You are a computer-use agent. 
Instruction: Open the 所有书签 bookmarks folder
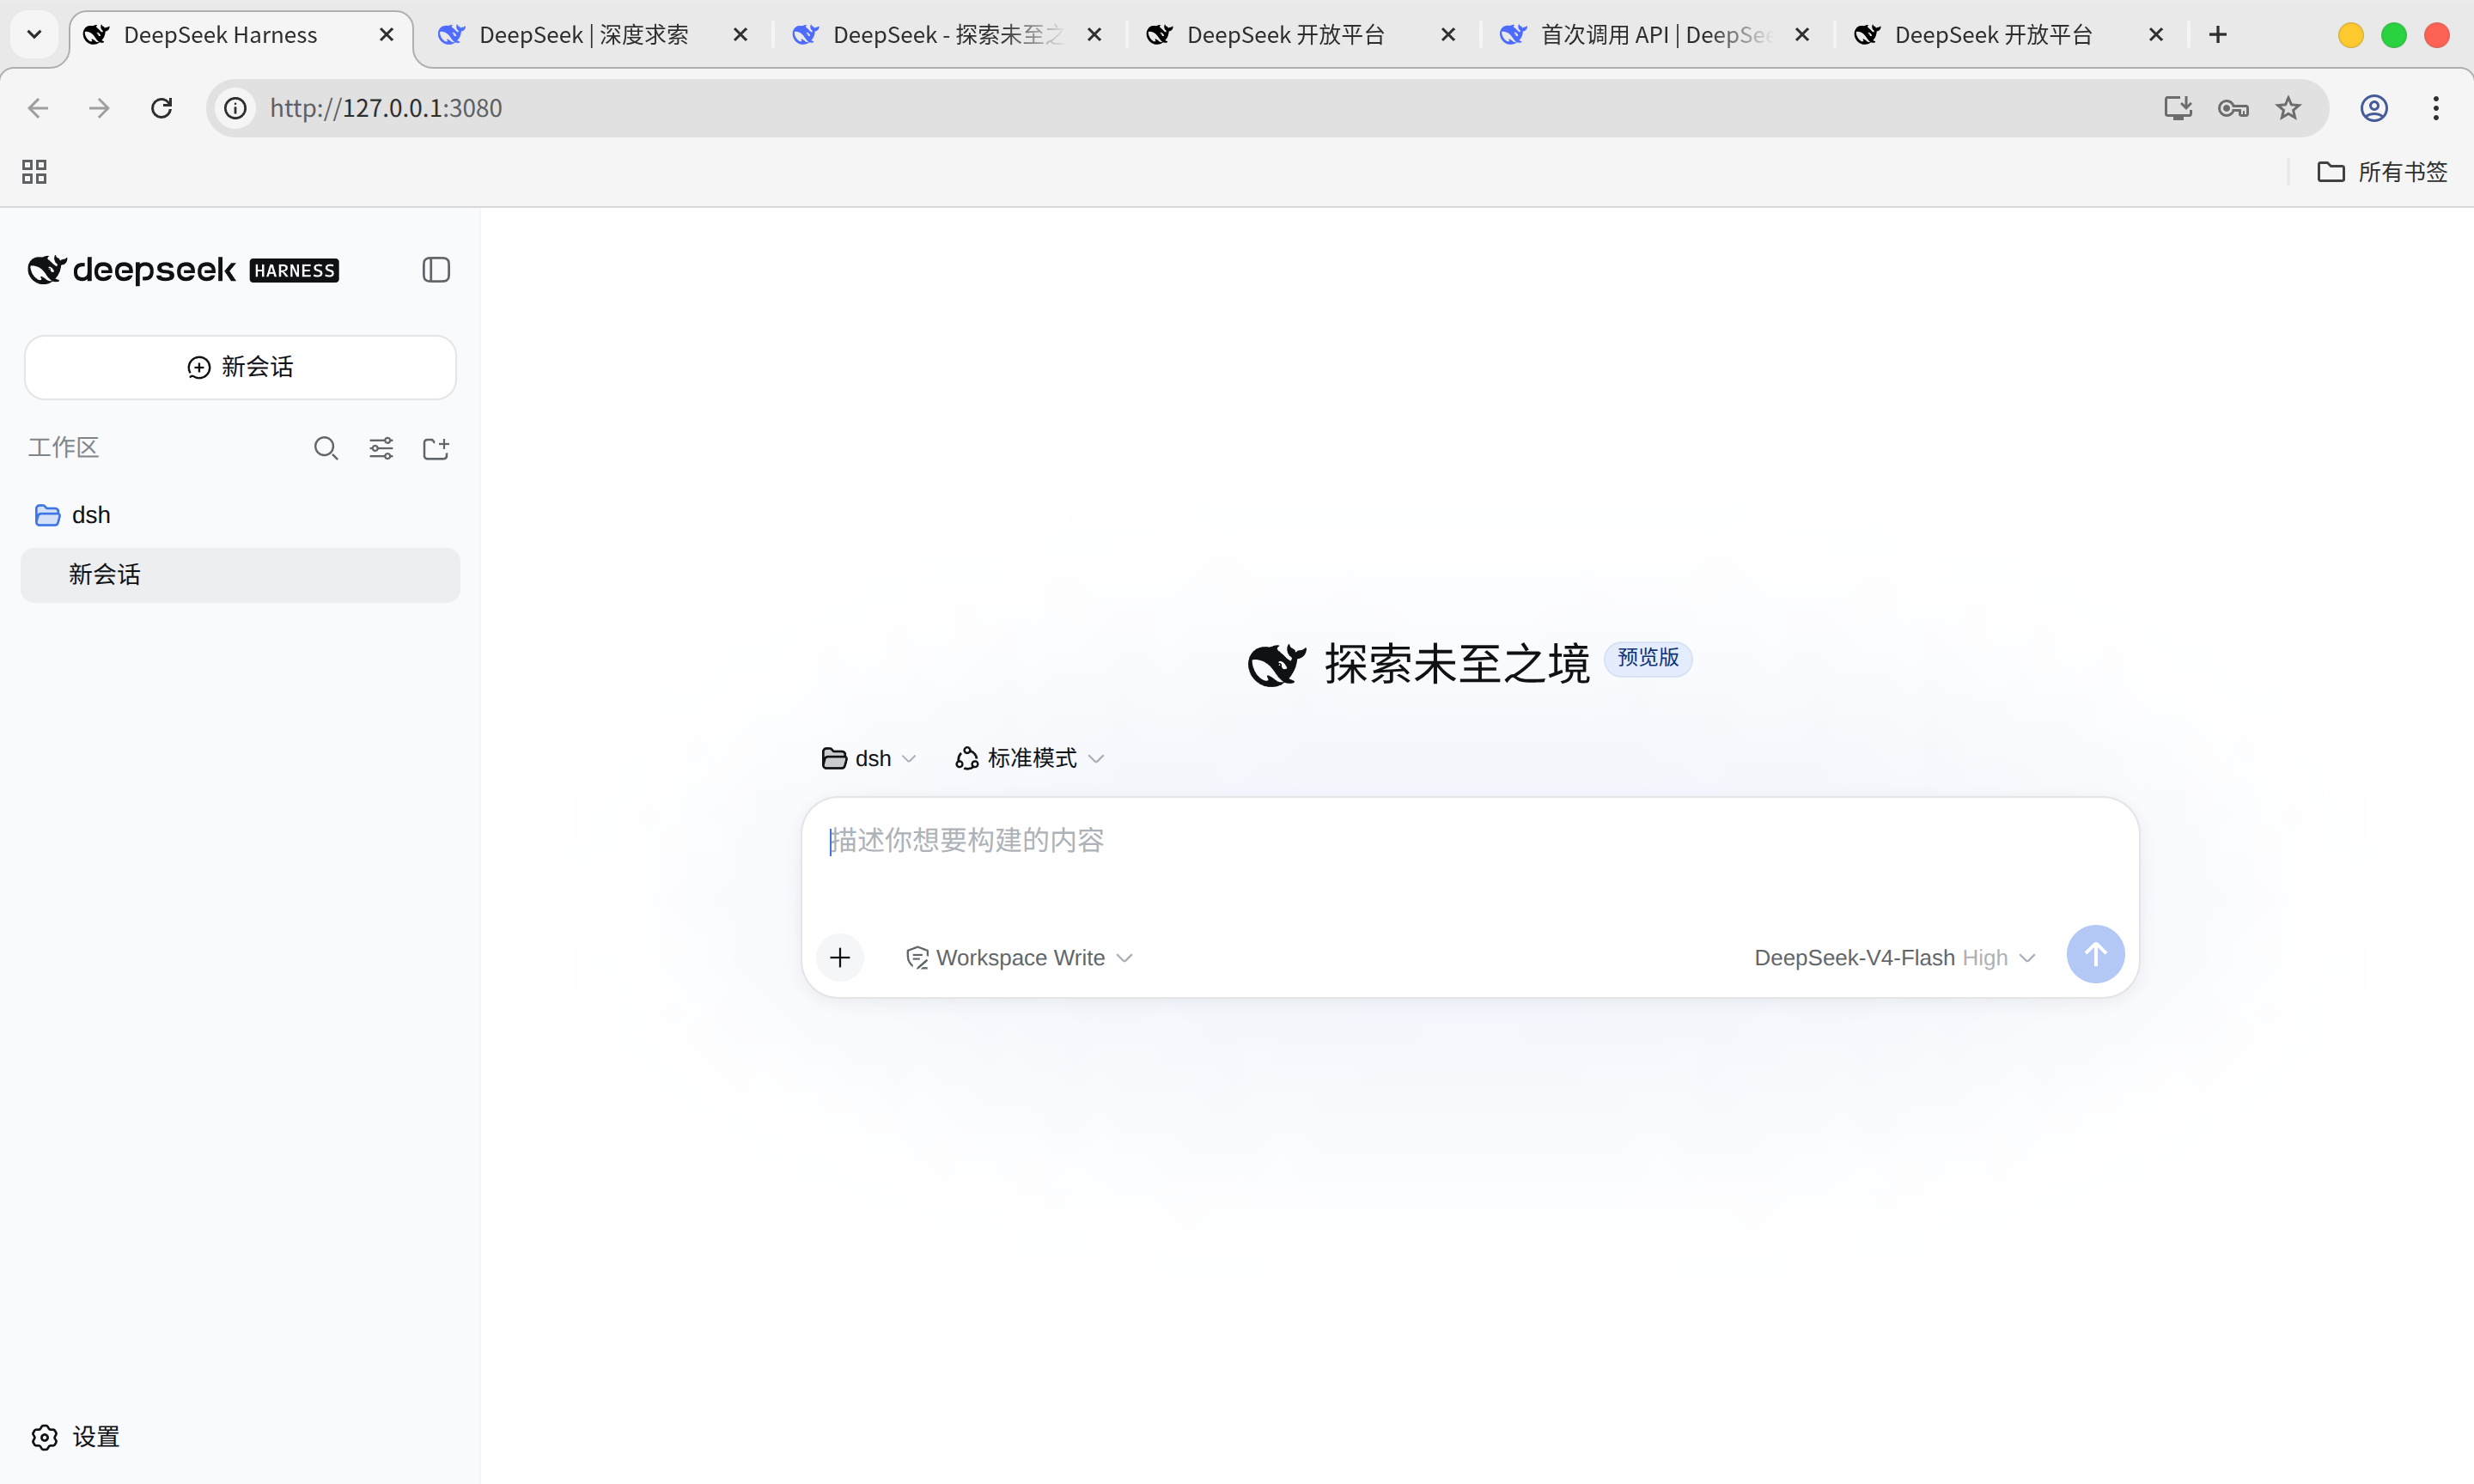click(x=2382, y=172)
